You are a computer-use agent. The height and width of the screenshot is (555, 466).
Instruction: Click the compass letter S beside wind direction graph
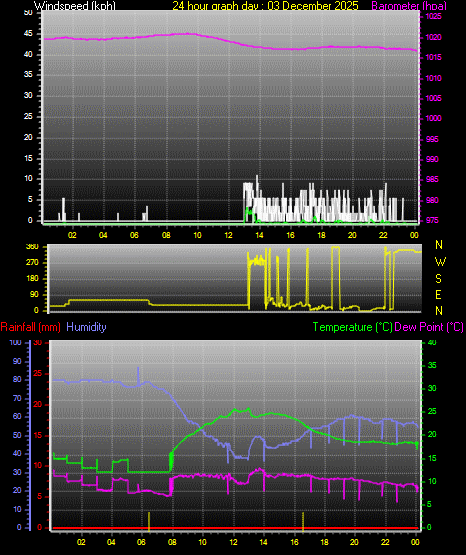(x=438, y=279)
